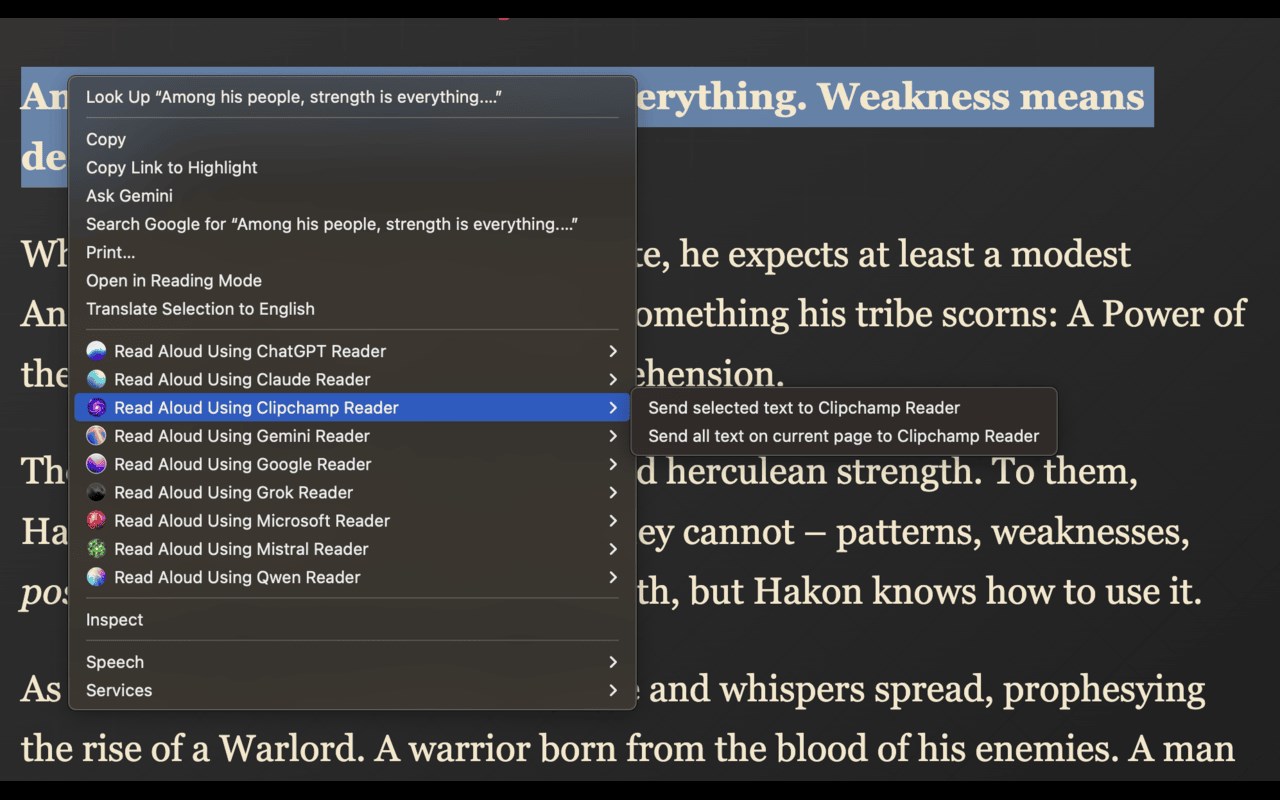Image resolution: width=1280 pixels, height=800 pixels.
Task: Click the Grok Reader icon
Action: [96, 492]
